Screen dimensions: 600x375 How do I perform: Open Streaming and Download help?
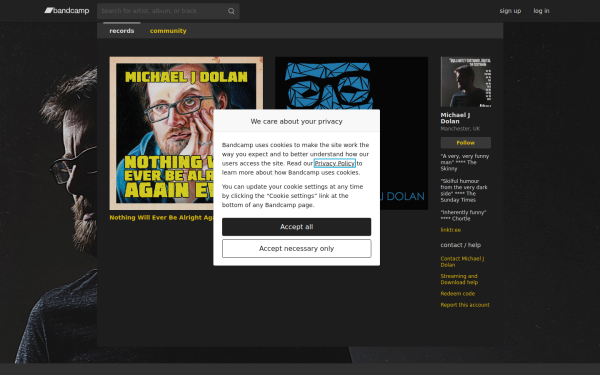coord(459,279)
